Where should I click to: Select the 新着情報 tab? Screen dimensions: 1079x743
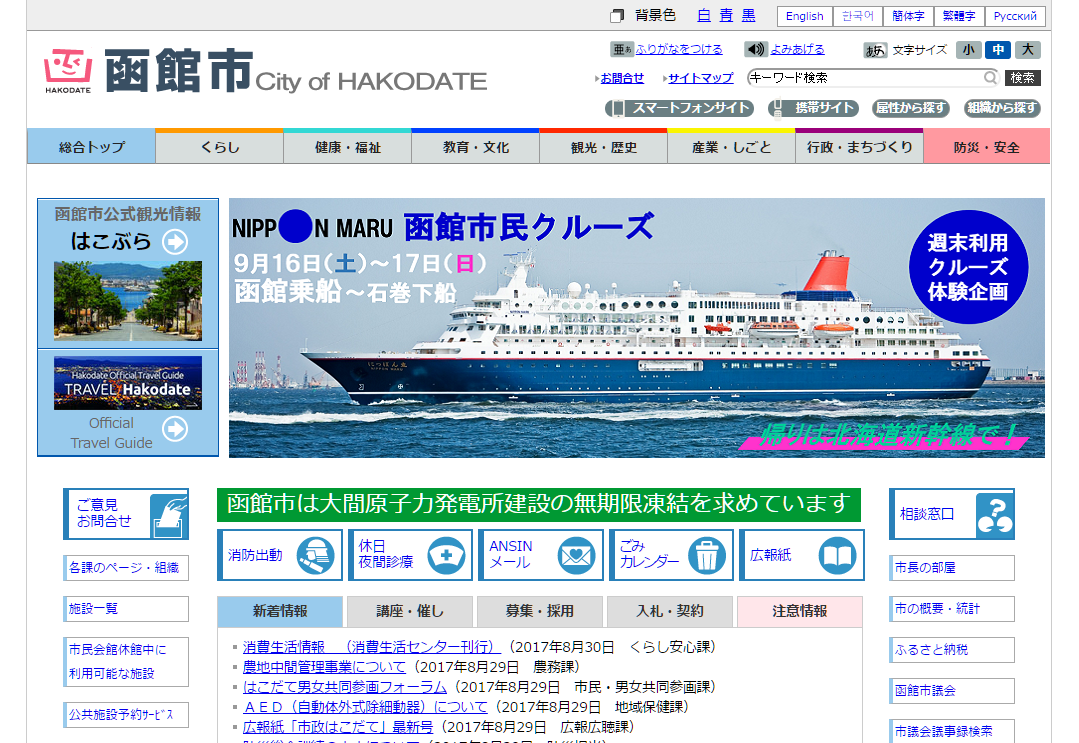pyautogui.click(x=279, y=611)
